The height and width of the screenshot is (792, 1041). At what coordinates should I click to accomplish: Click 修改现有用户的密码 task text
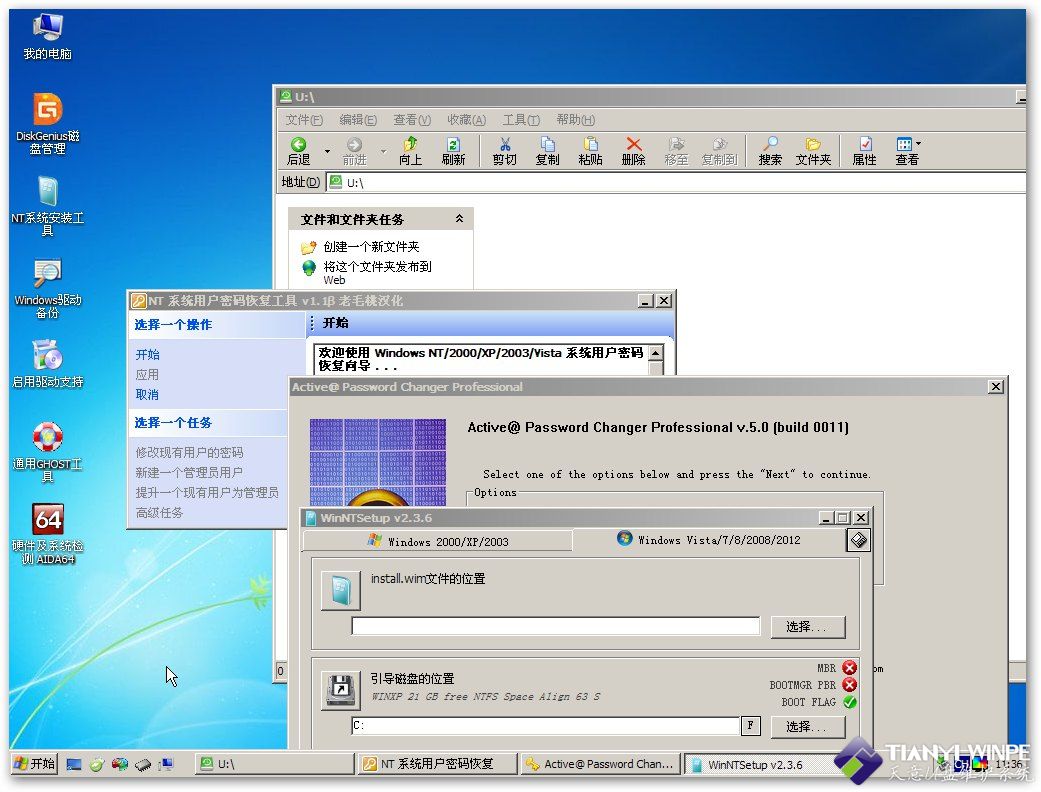click(x=189, y=452)
